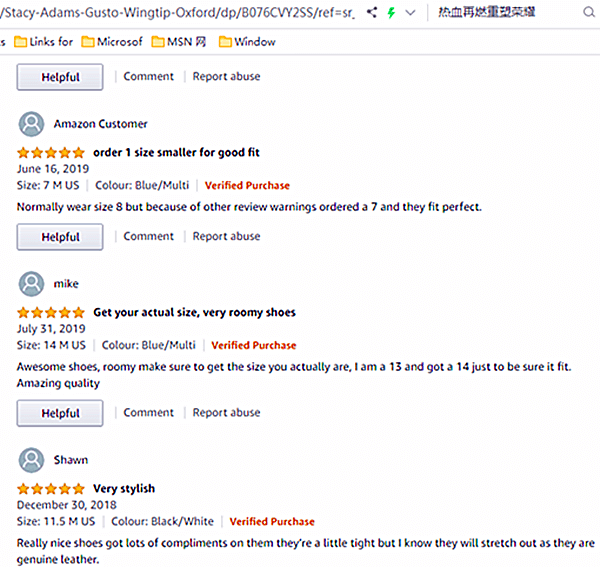Click Shawn's profile avatar icon
Screen dimensions: 600x567
click(x=32, y=460)
